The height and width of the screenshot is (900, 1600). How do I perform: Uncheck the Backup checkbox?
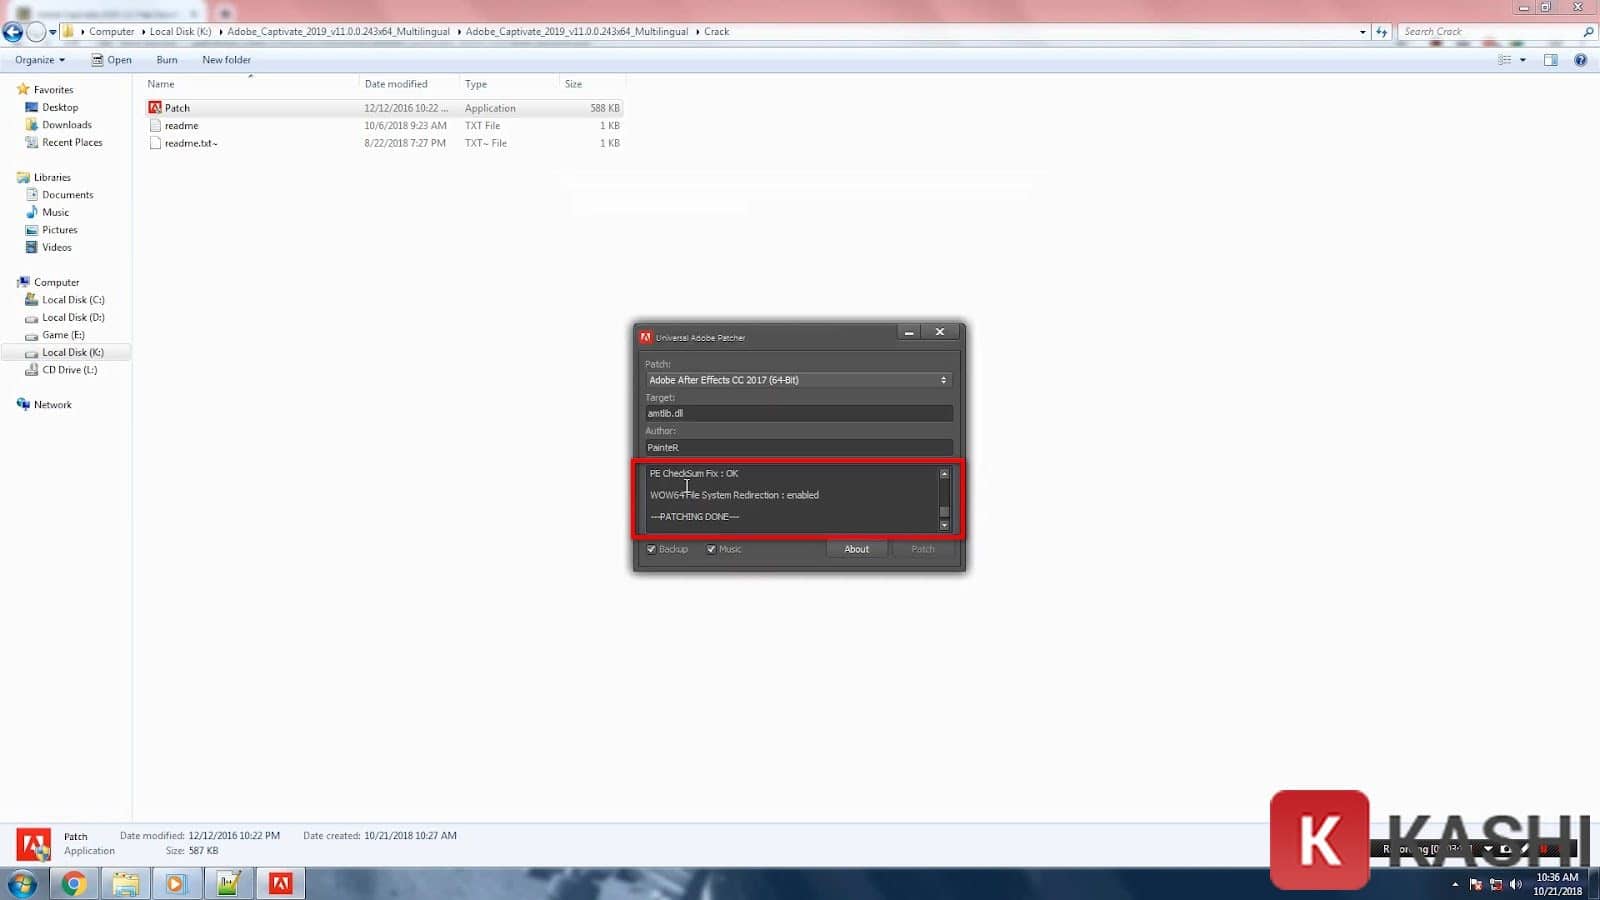[x=652, y=549]
